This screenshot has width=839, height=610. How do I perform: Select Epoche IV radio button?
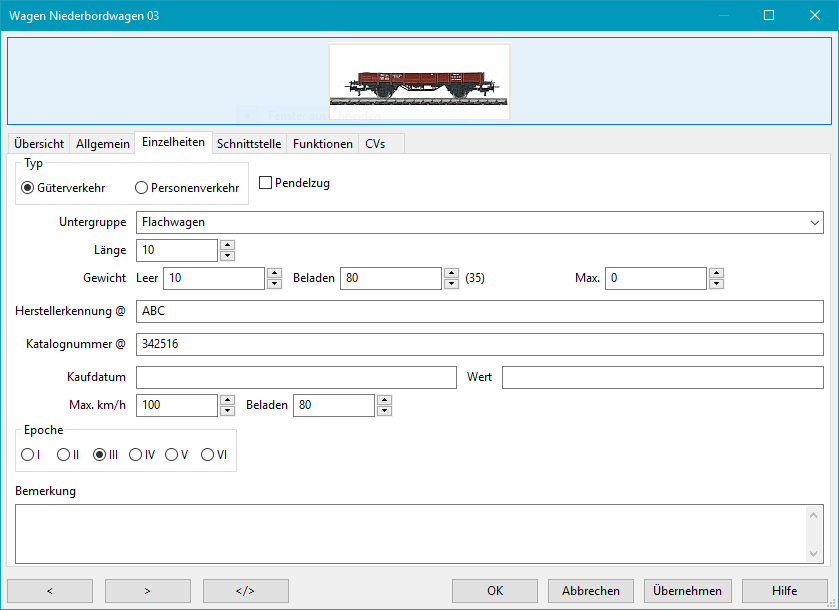pyautogui.click(x=135, y=455)
